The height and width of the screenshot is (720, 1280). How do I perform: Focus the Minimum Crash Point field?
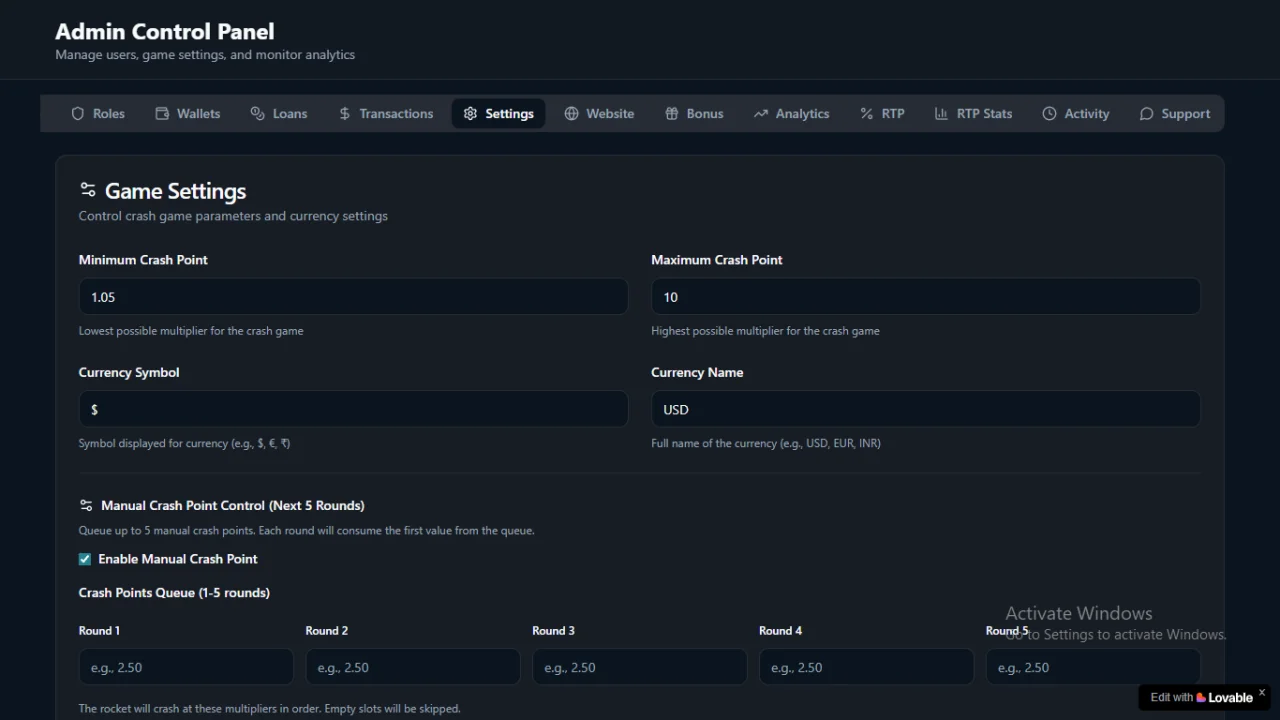pos(353,297)
